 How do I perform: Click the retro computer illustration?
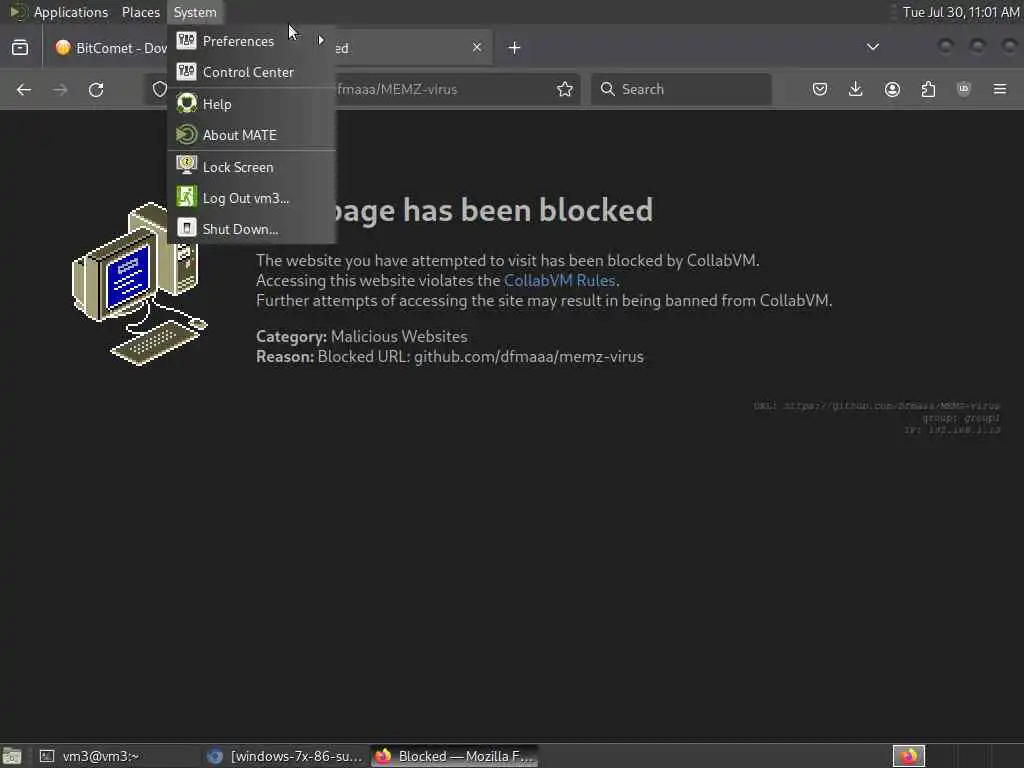pyautogui.click(x=138, y=283)
